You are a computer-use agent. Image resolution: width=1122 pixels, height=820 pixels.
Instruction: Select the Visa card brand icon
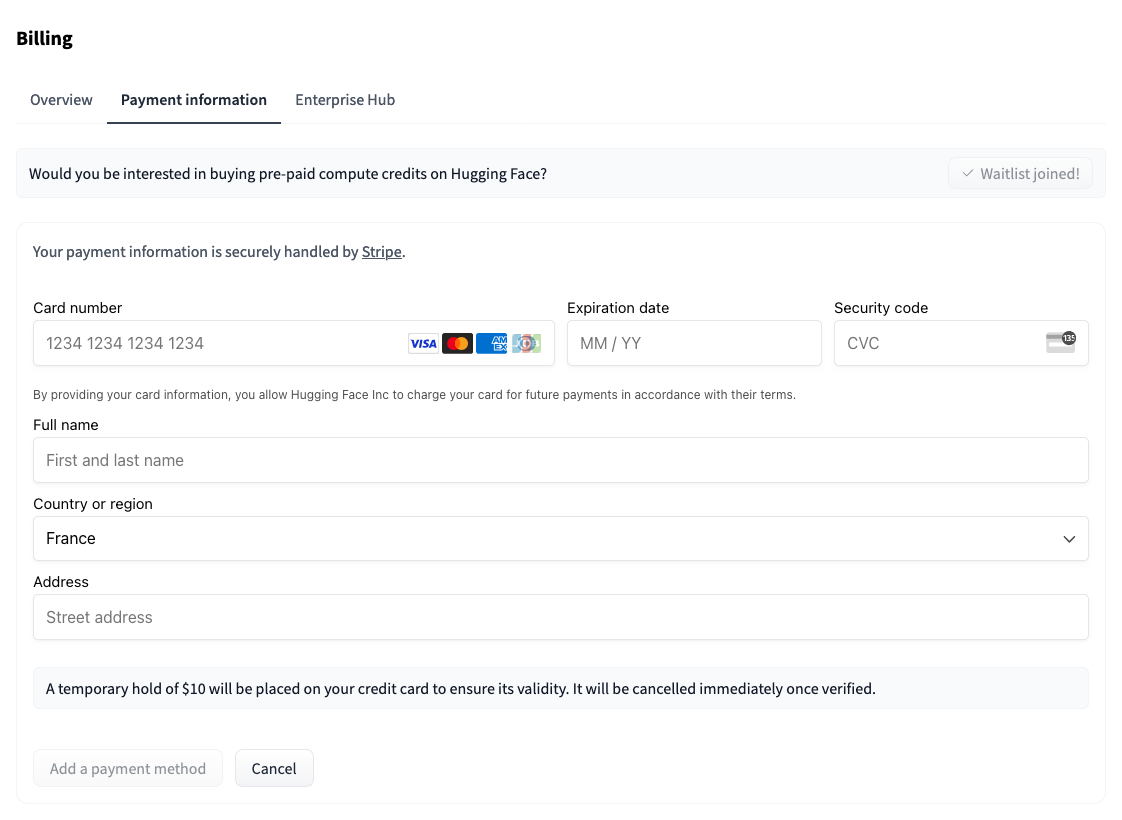(423, 343)
